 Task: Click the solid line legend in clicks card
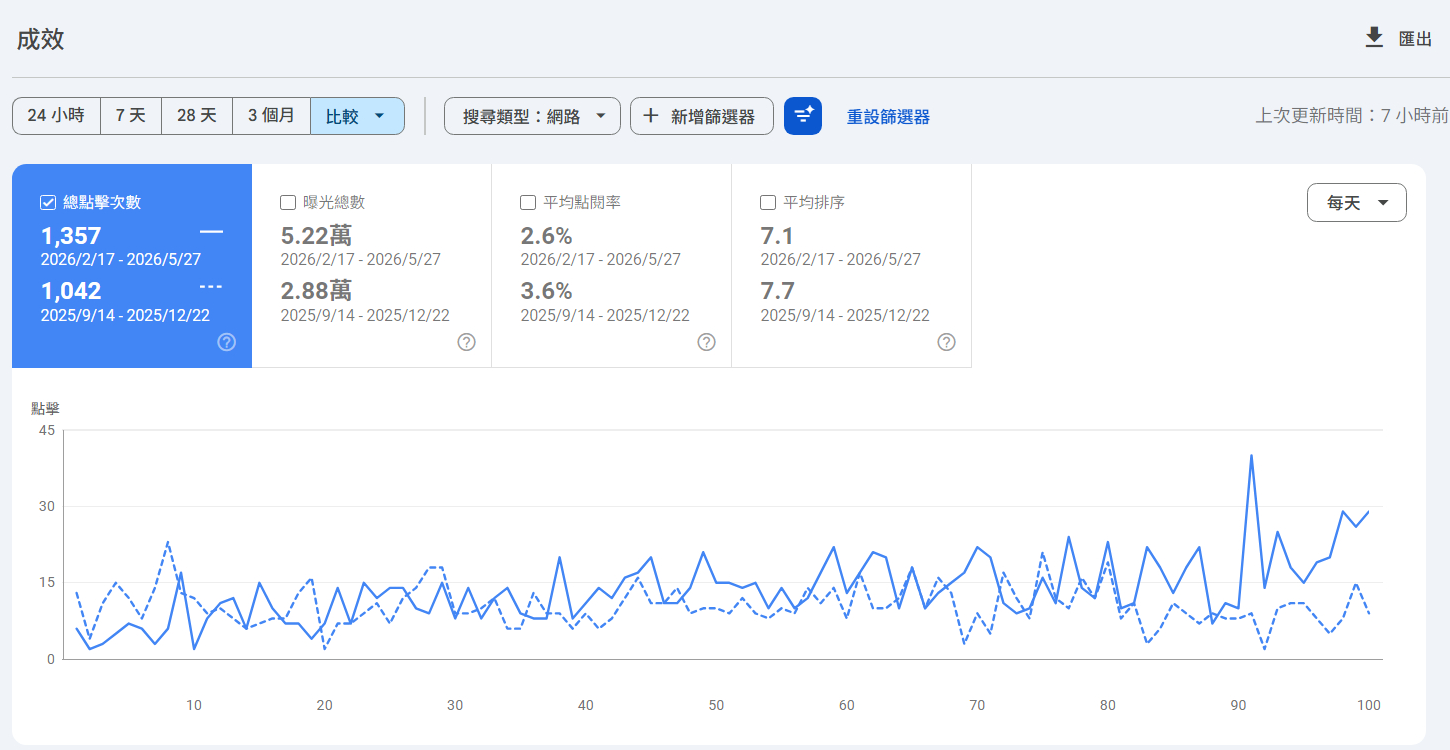pyautogui.click(x=211, y=232)
